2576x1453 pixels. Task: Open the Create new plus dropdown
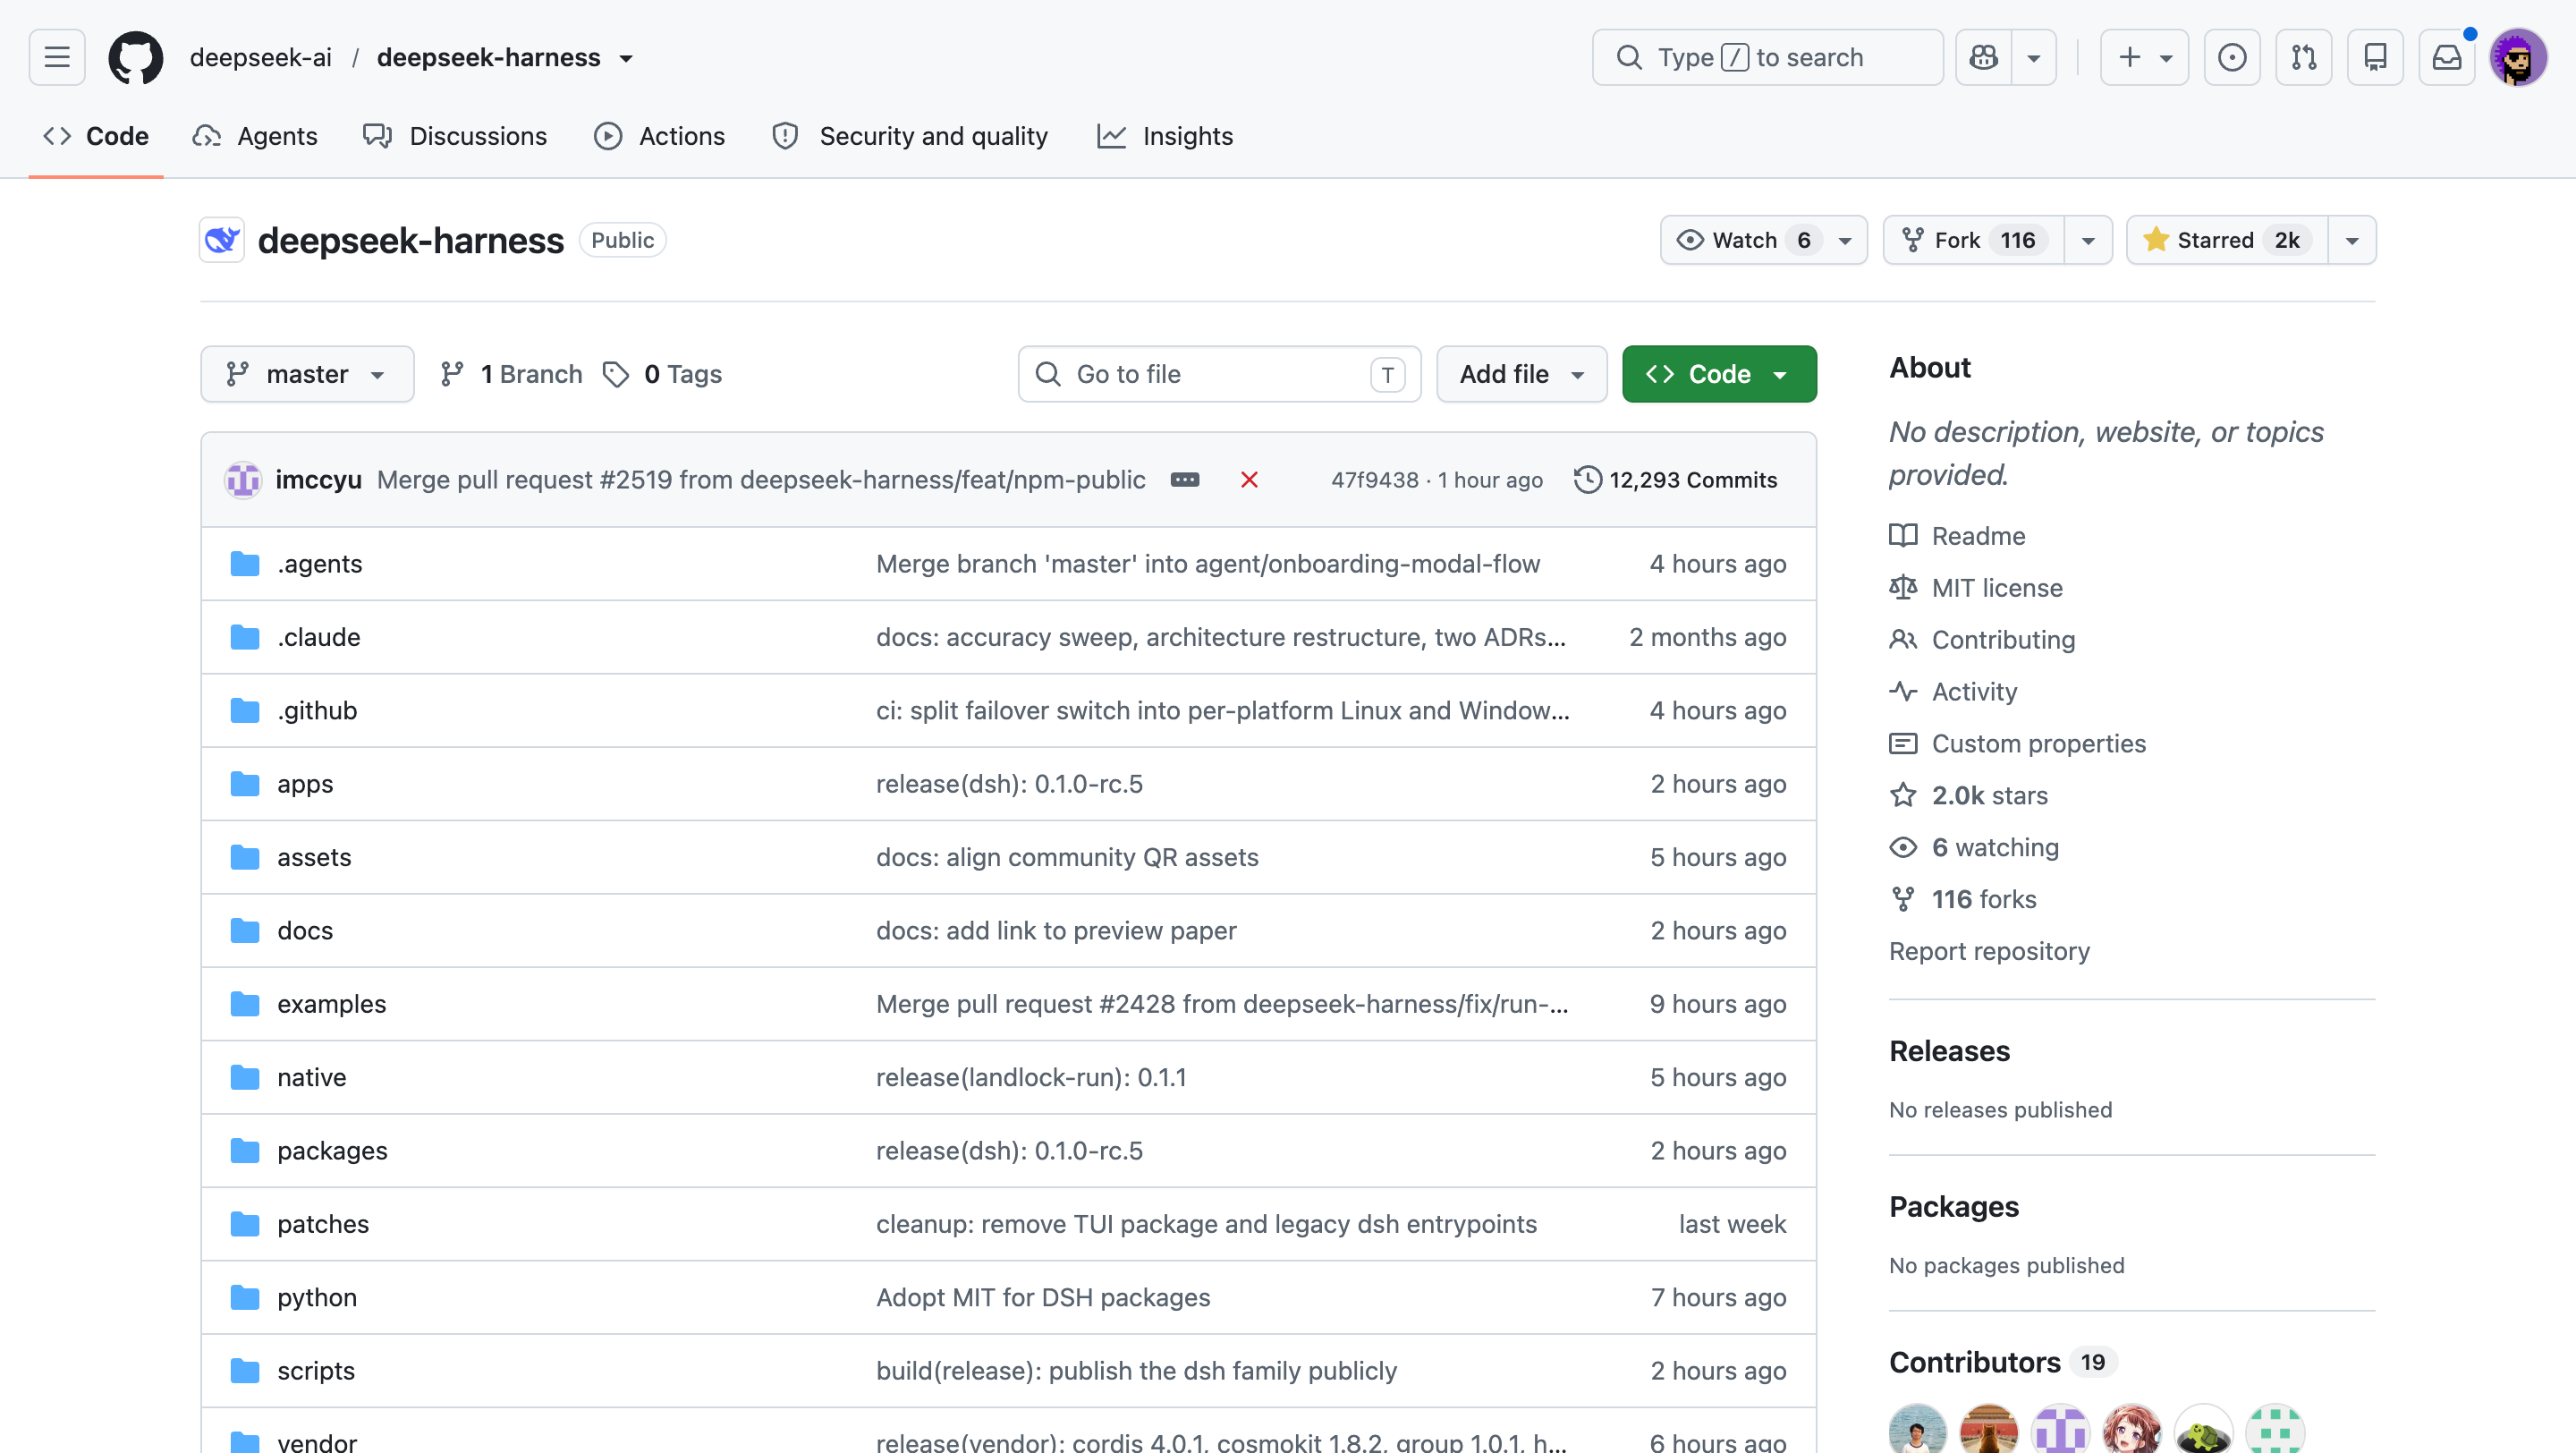click(2144, 57)
